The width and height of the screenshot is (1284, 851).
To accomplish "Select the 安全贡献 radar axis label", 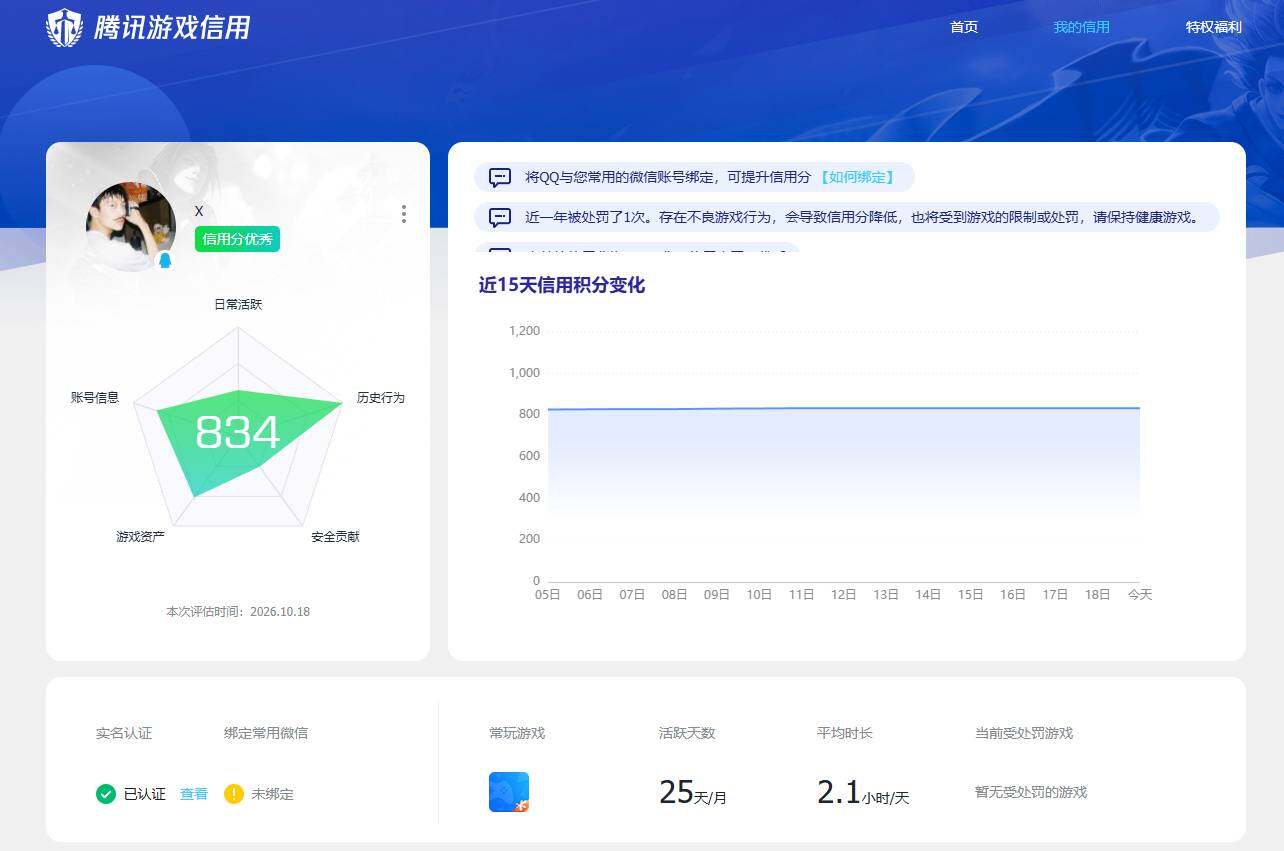I will pyautogui.click(x=335, y=537).
